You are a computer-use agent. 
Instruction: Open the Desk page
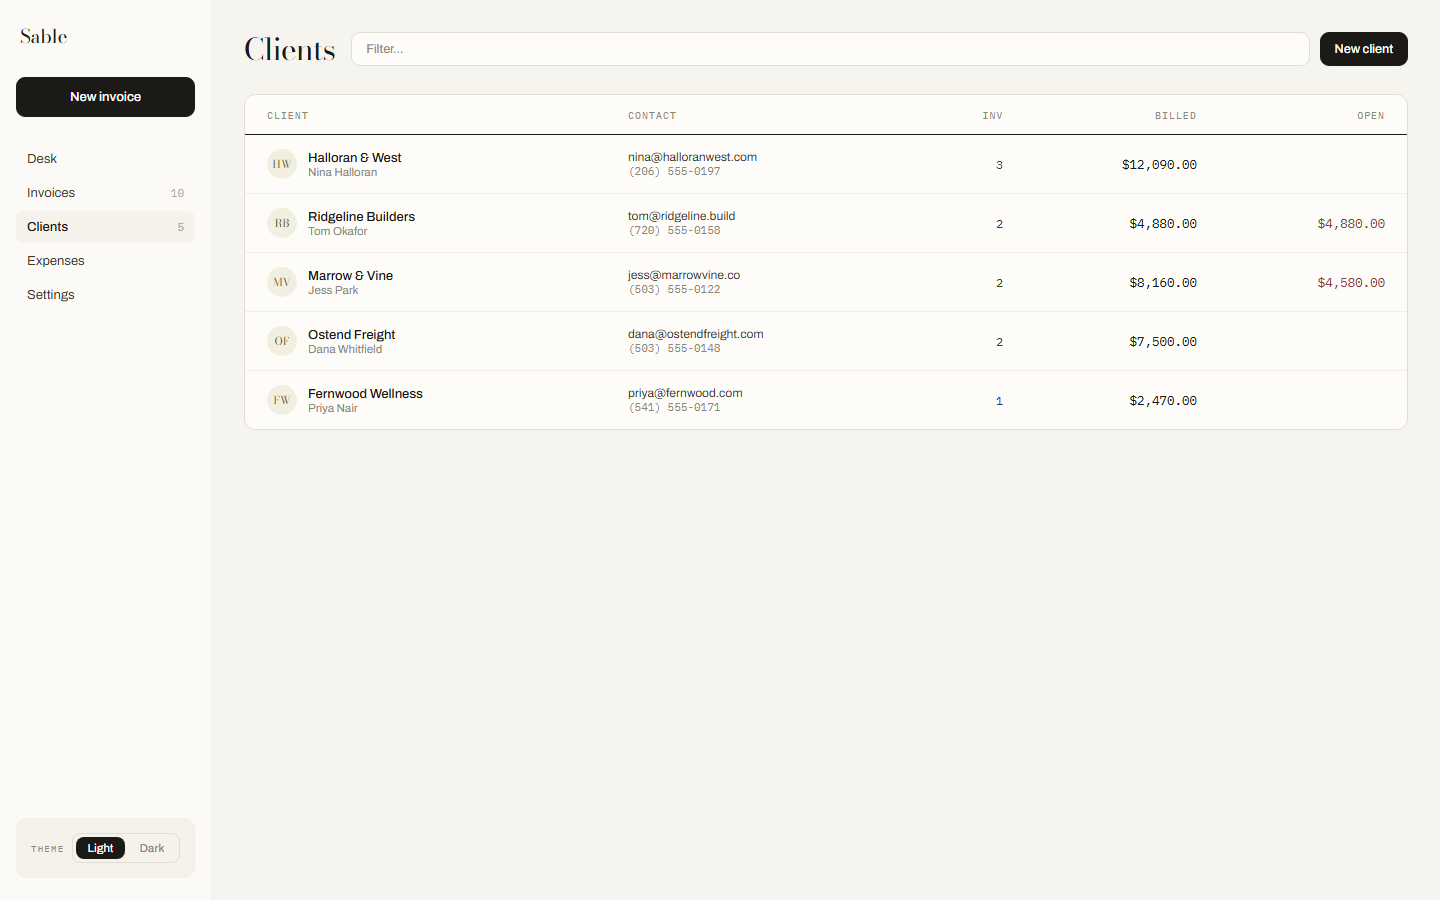pyautogui.click(x=105, y=159)
